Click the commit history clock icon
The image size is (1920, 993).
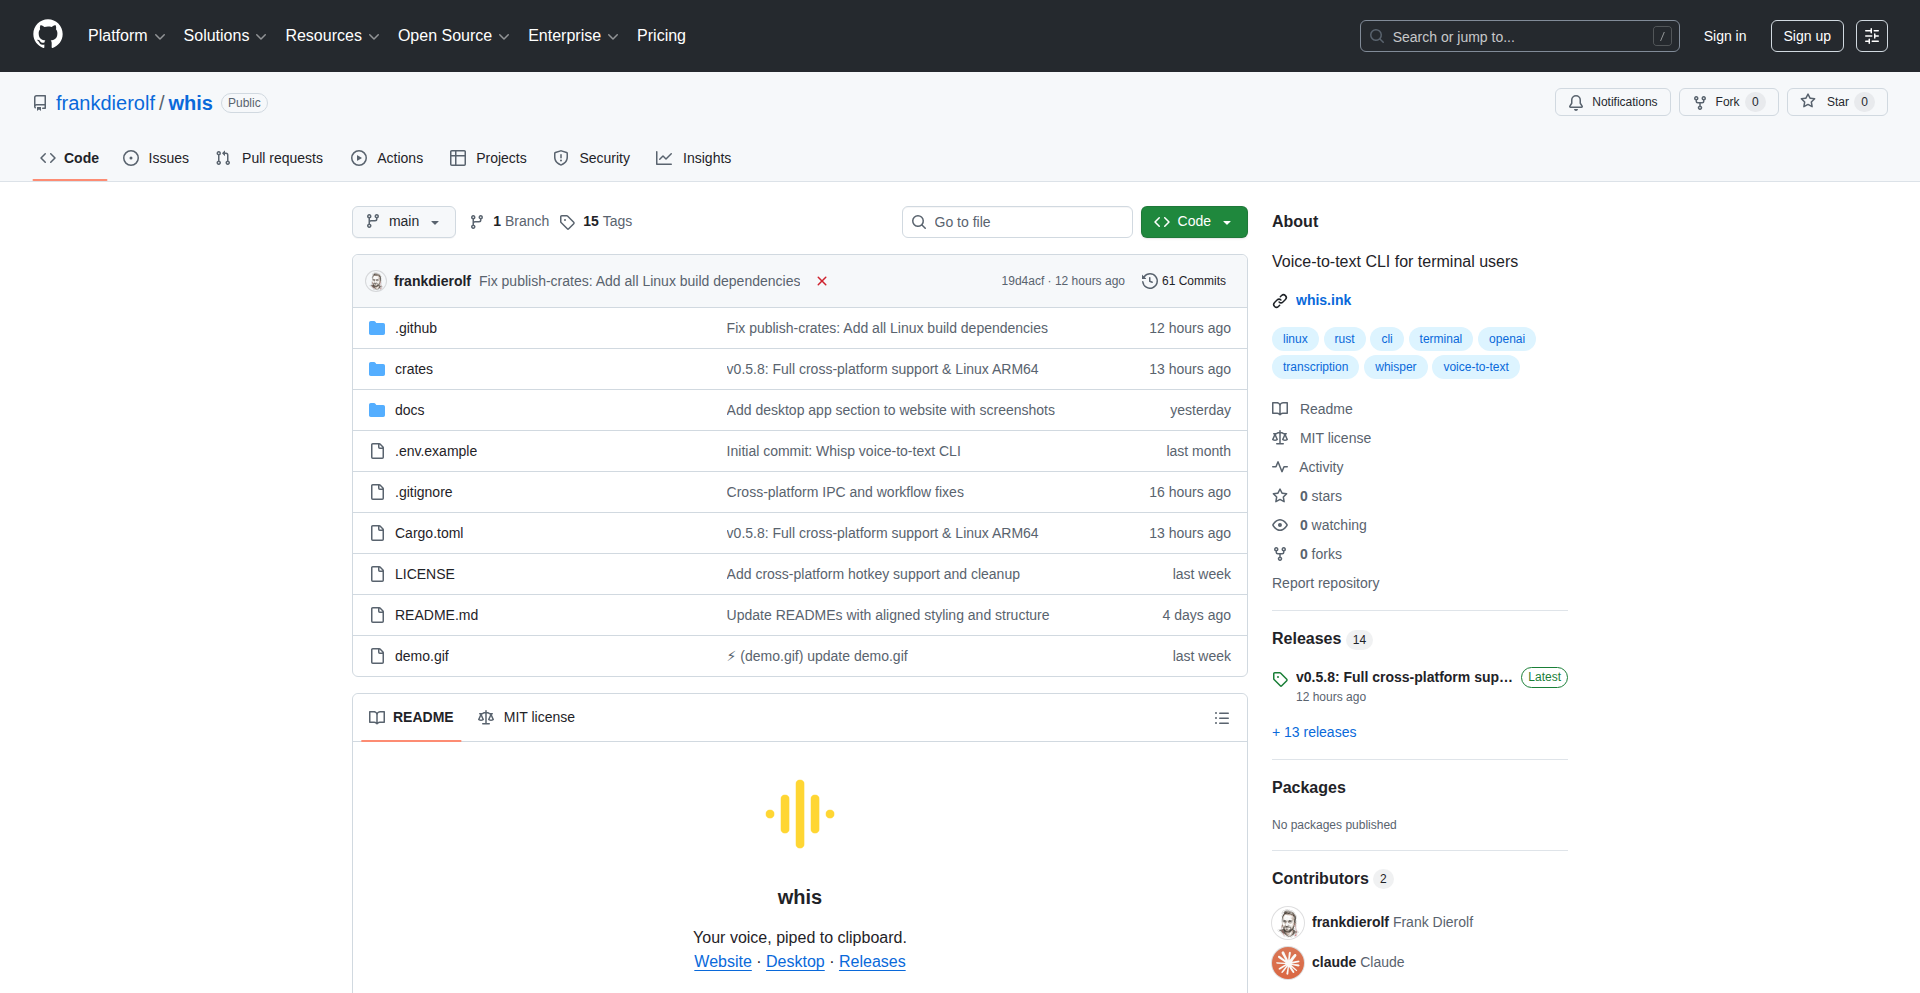click(x=1149, y=281)
